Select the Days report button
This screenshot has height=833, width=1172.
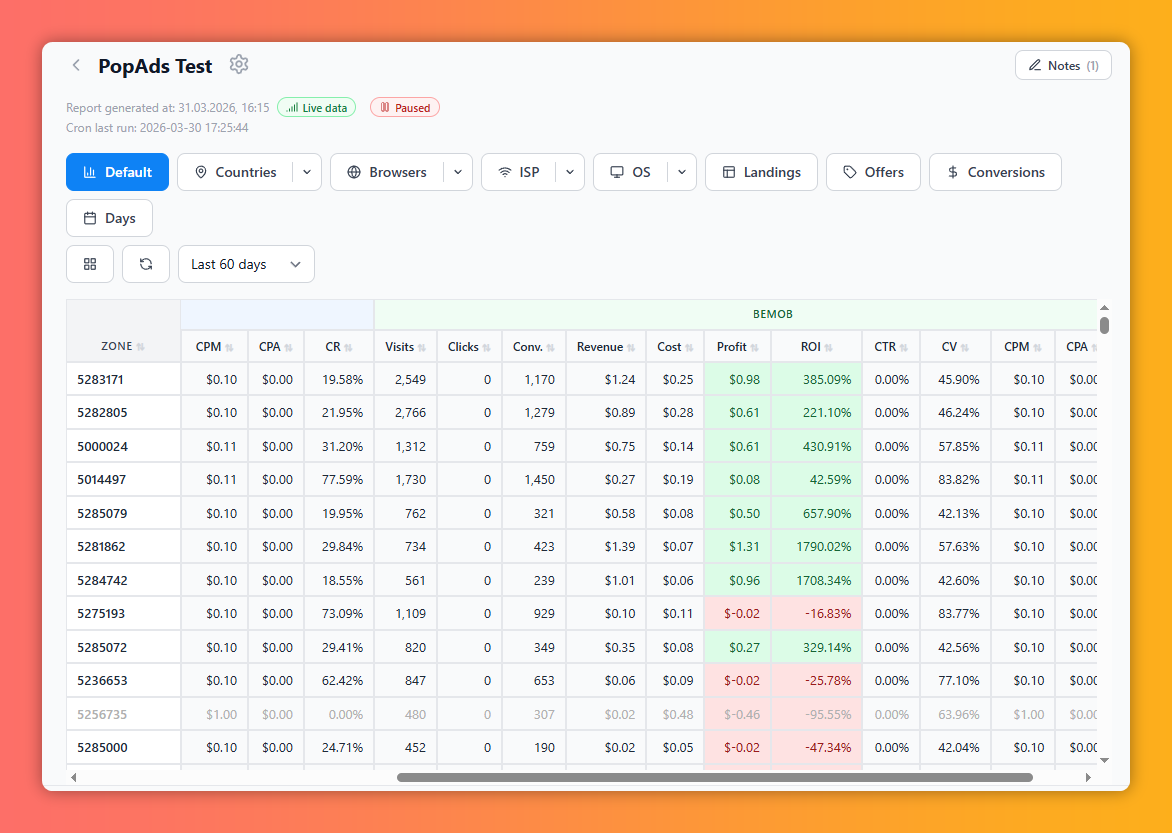[x=109, y=218]
